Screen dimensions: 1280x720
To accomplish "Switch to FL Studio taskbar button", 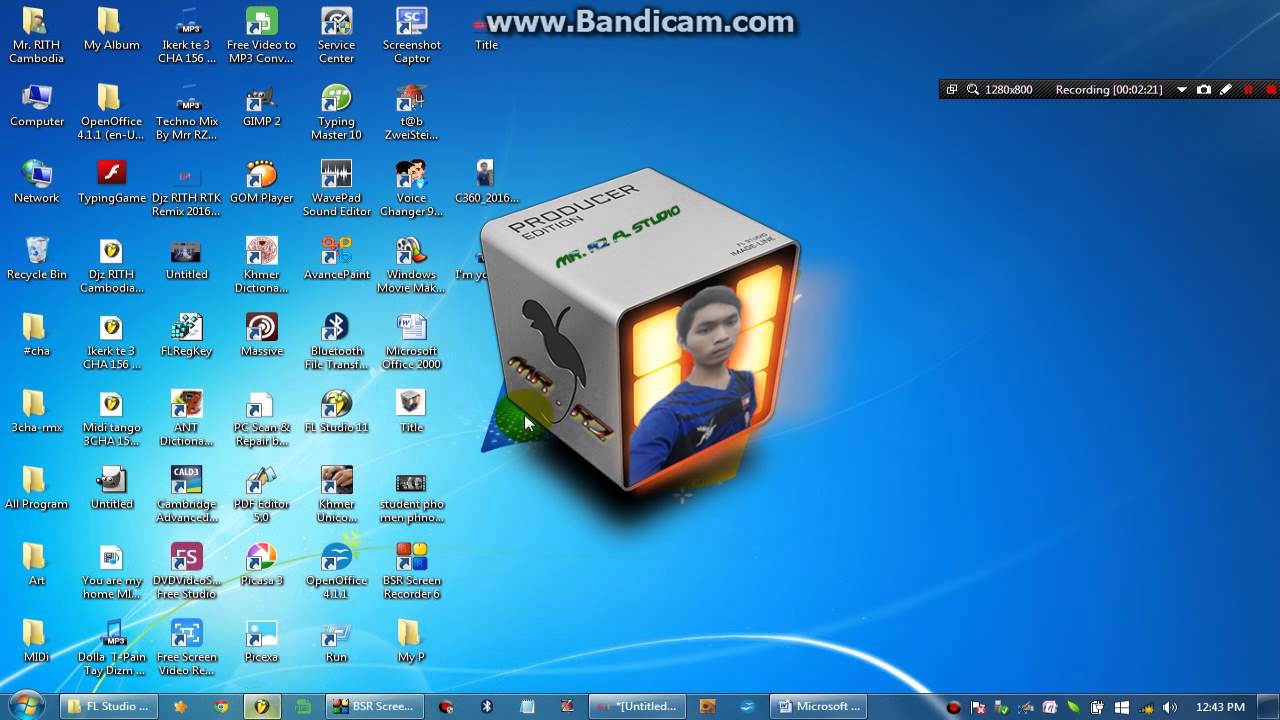I will click(x=109, y=706).
